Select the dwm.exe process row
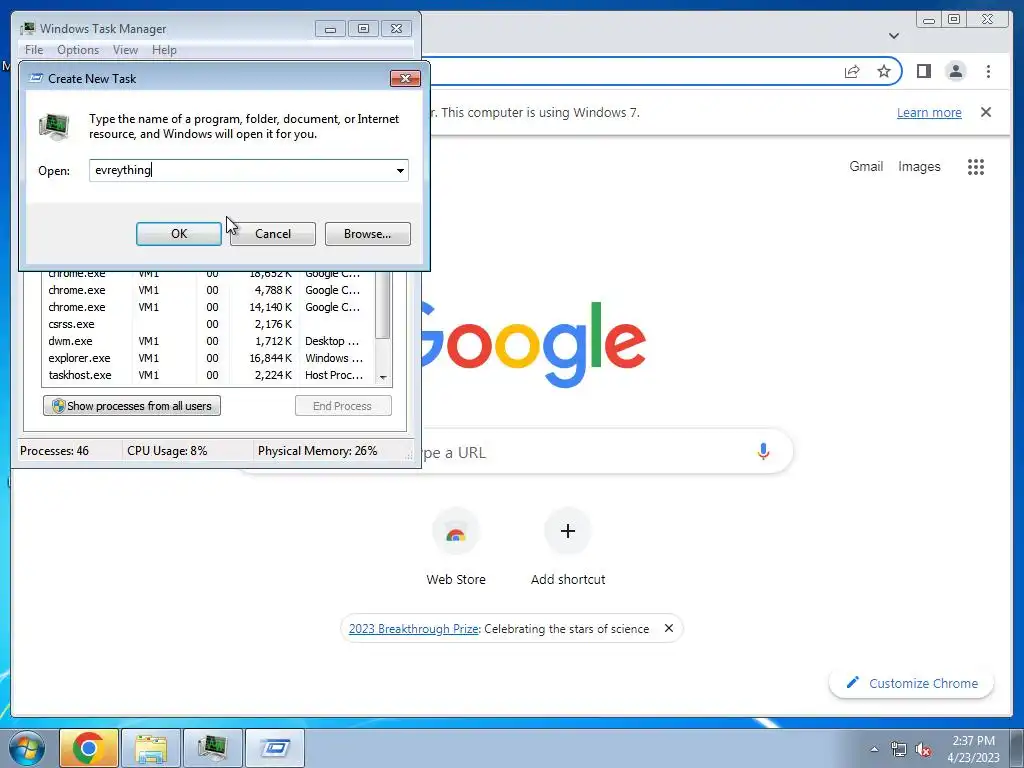The width and height of the screenshot is (1024, 768). click(208, 341)
